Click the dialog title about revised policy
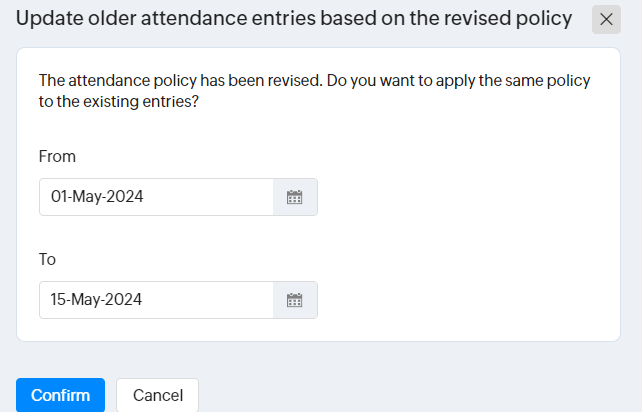Image resolution: width=642 pixels, height=412 pixels. (x=294, y=19)
